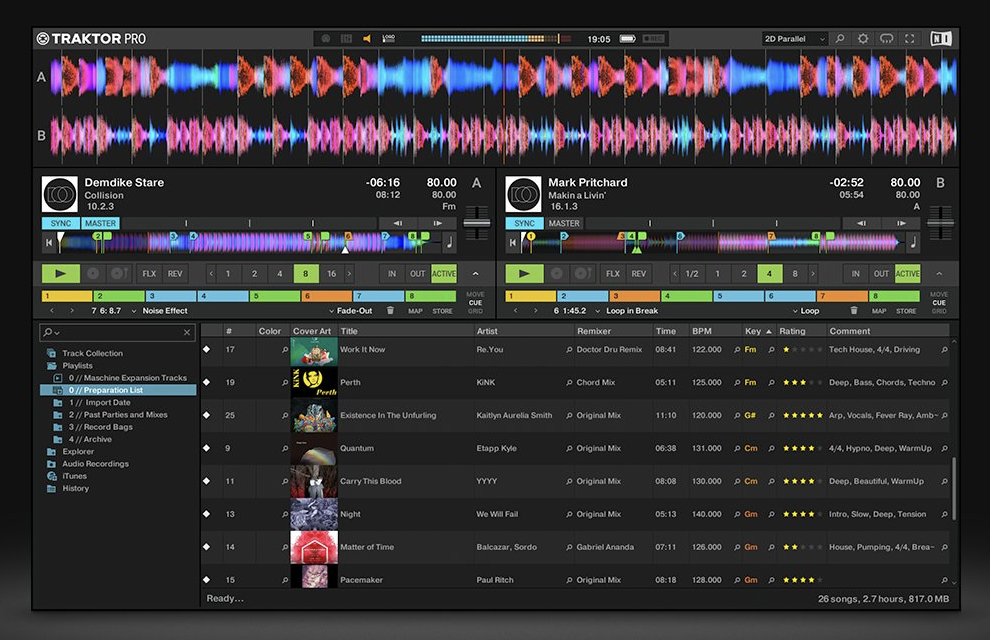The width and height of the screenshot is (990, 640).
Task: Toggle MASTER on Deck A
Action: point(100,223)
